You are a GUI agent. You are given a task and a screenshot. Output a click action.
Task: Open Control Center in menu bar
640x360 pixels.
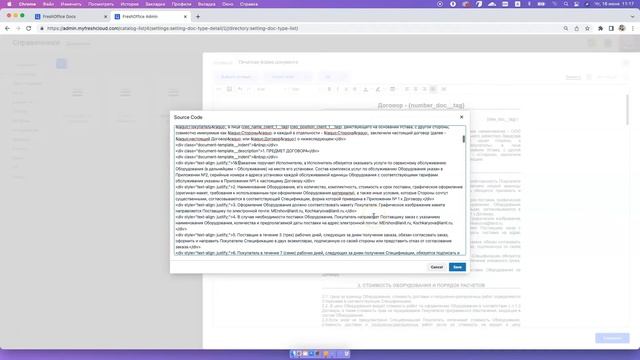(576, 4)
